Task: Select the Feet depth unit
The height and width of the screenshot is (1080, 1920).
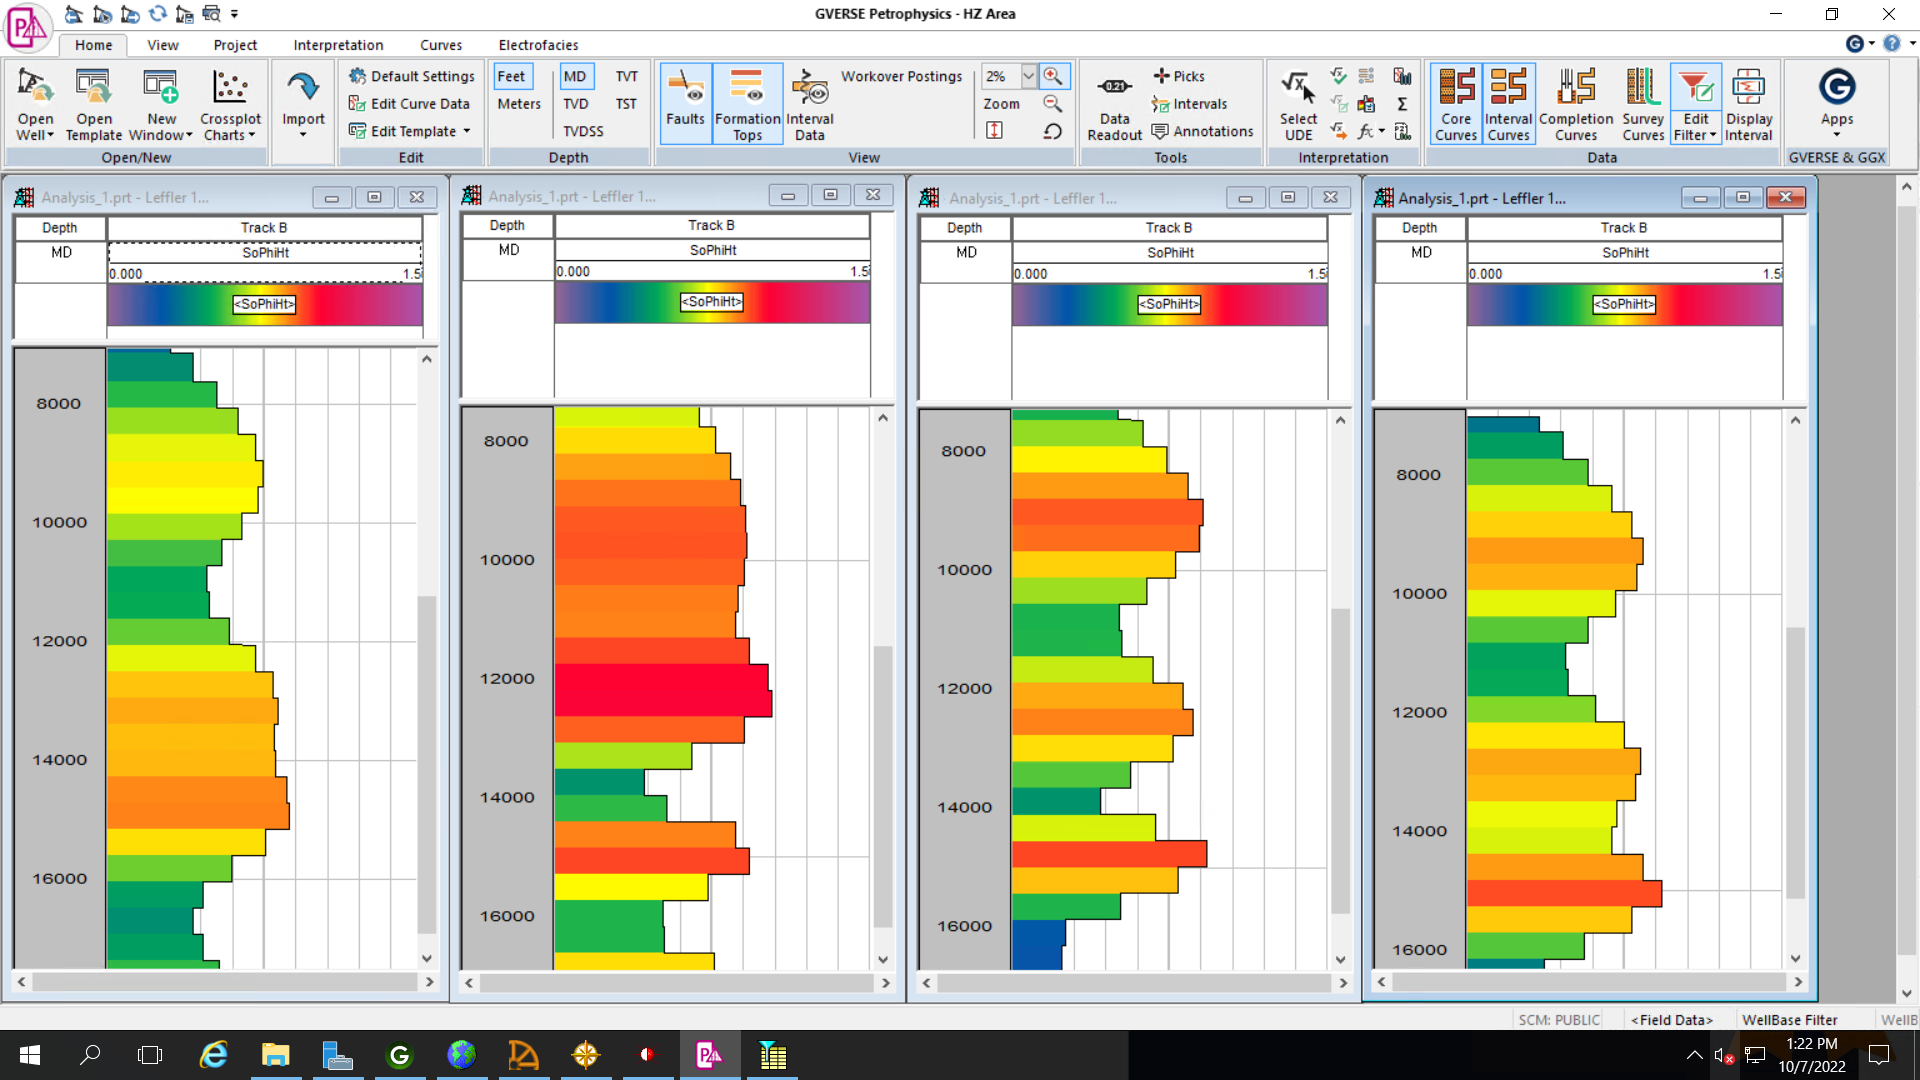Action: [x=511, y=76]
